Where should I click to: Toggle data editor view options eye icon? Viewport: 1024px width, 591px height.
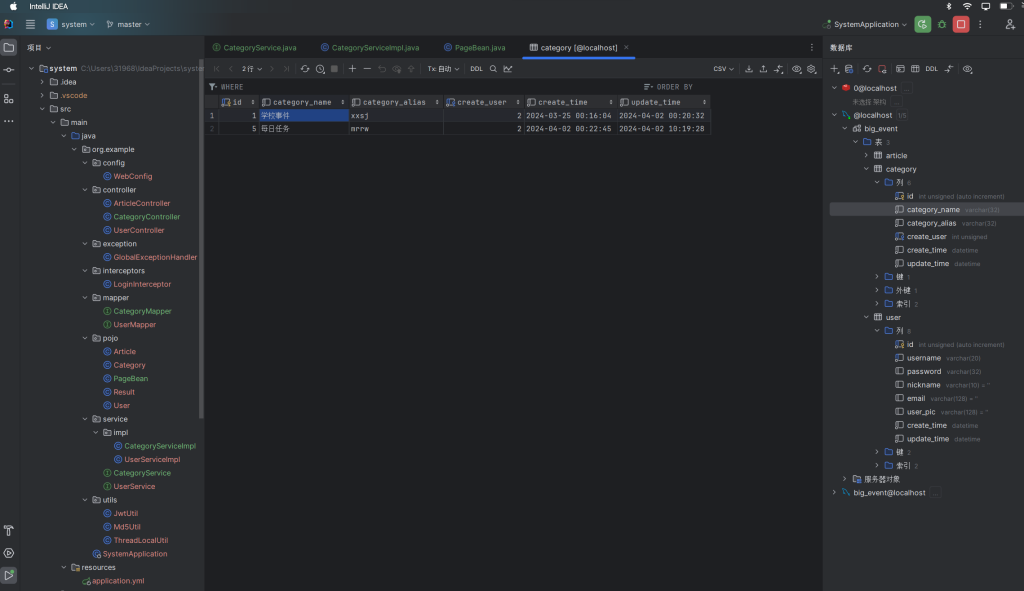(796, 69)
